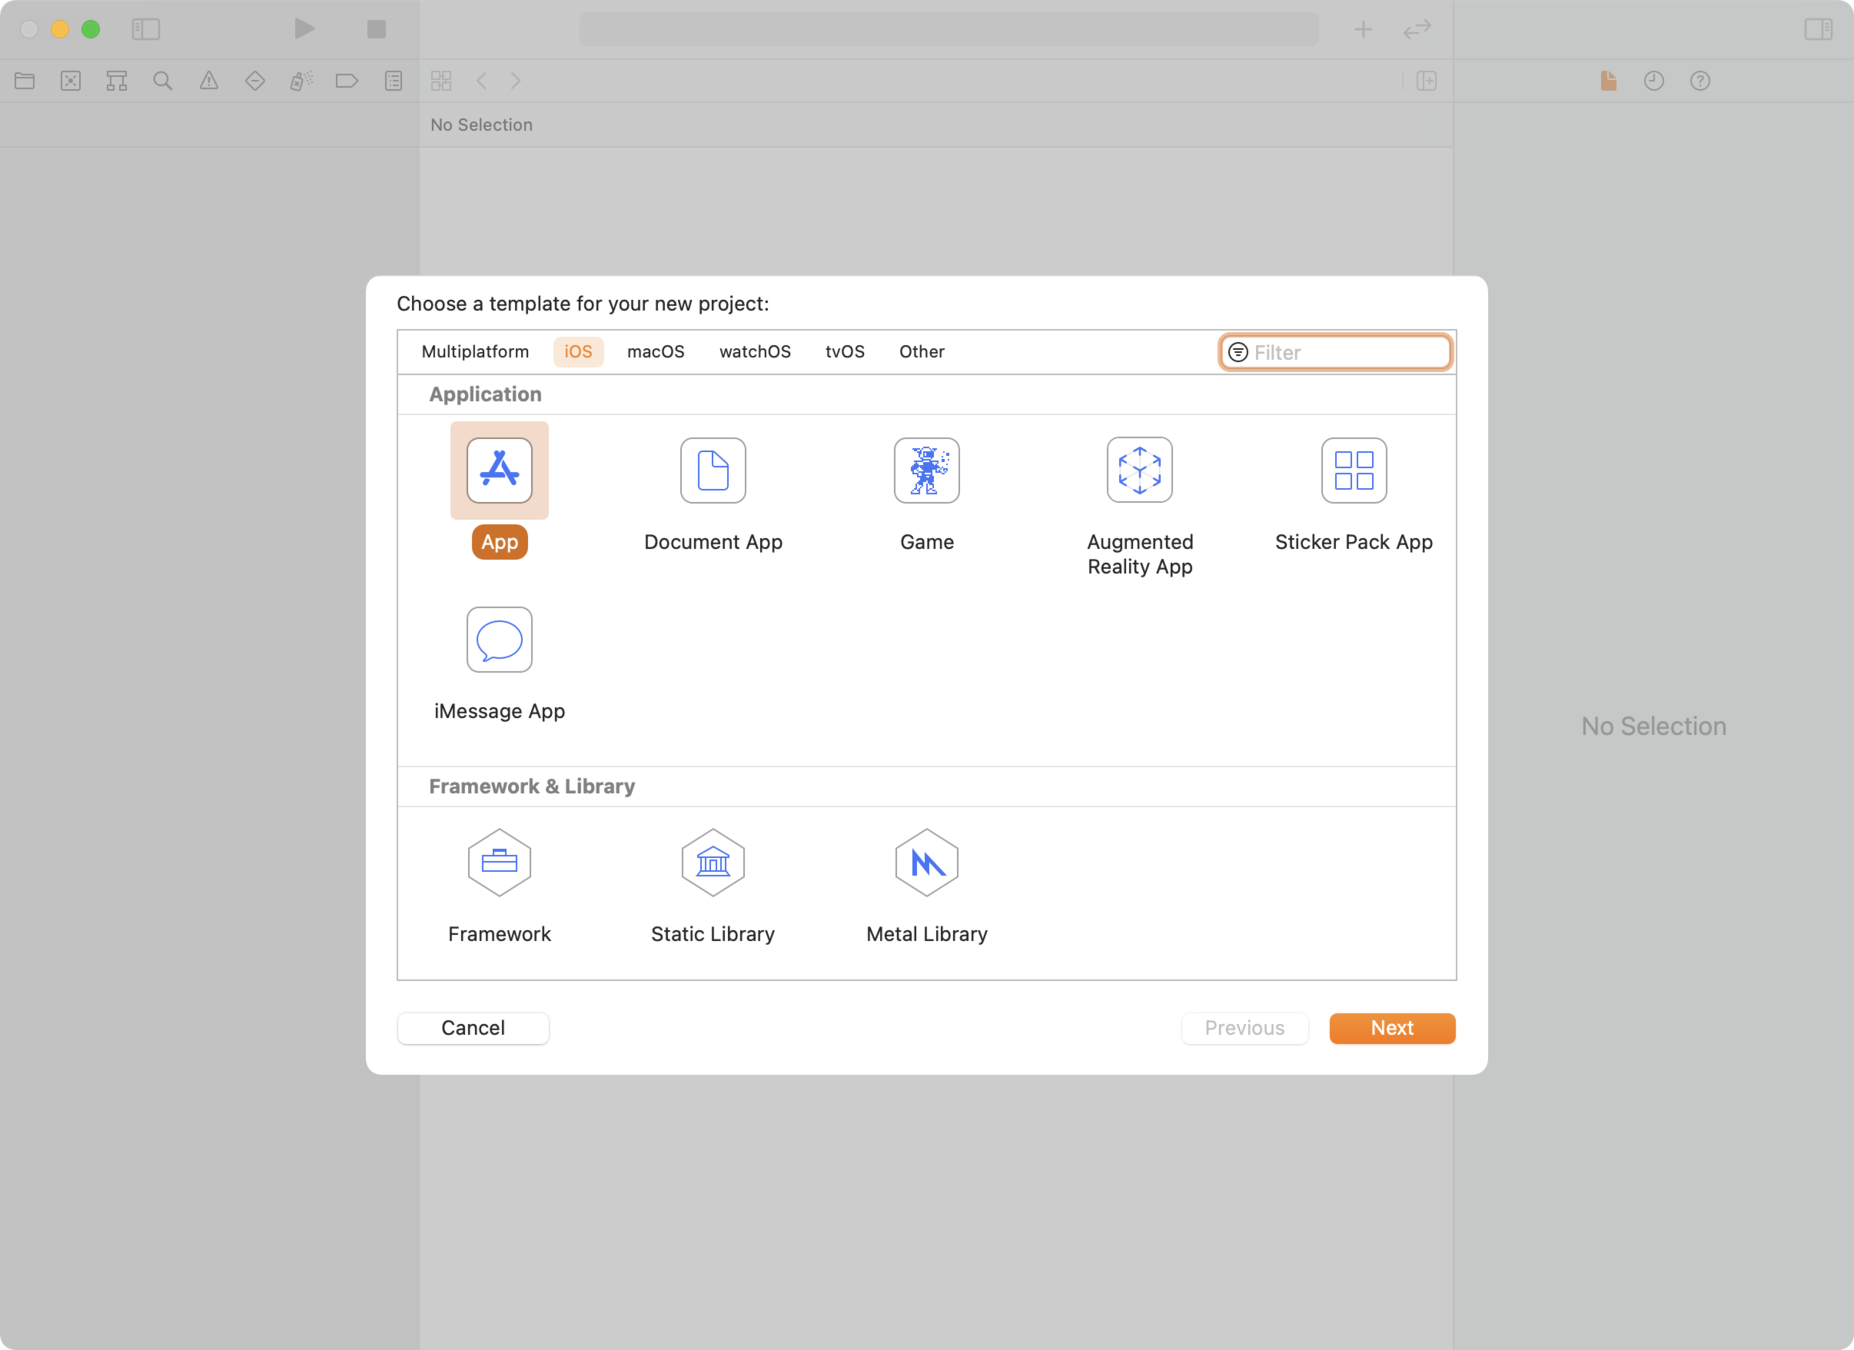The width and height of the screenshot is (1854, 1350).
Task: Click the Run (play) button
Action: coord(304,29)
